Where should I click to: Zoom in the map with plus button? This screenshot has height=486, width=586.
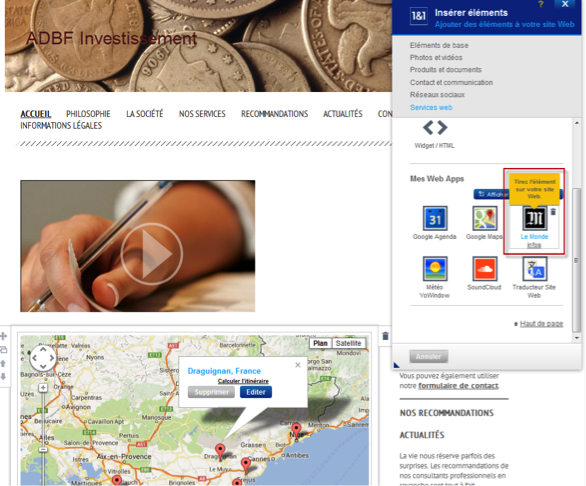pos(43,388)
